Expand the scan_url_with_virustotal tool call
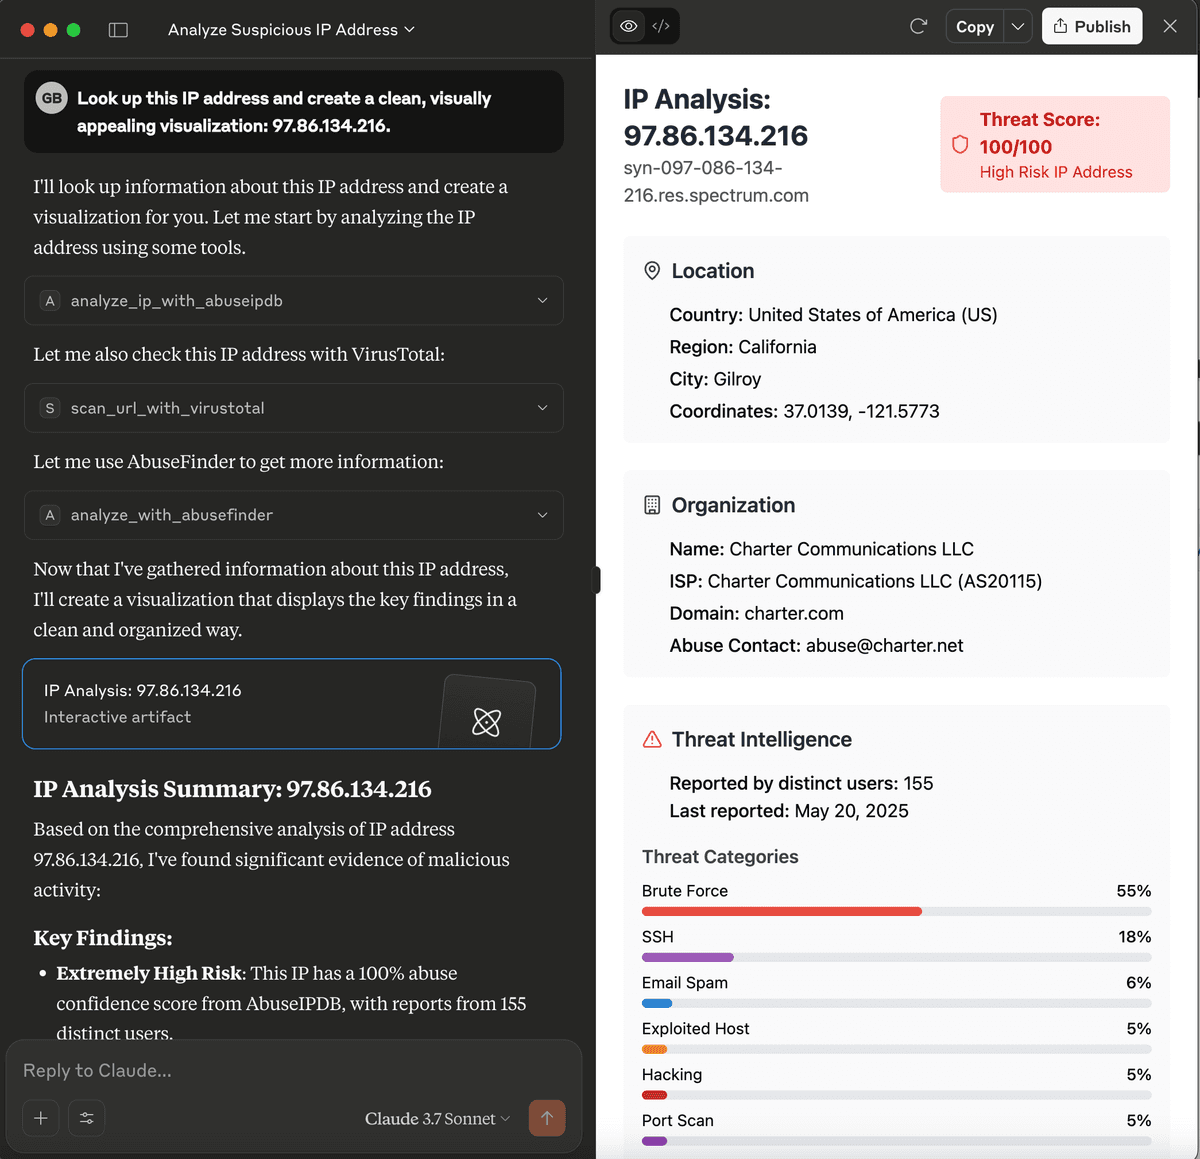Screen dimensions: 1200x1159 pyautogui.click(x=293, y=408)
